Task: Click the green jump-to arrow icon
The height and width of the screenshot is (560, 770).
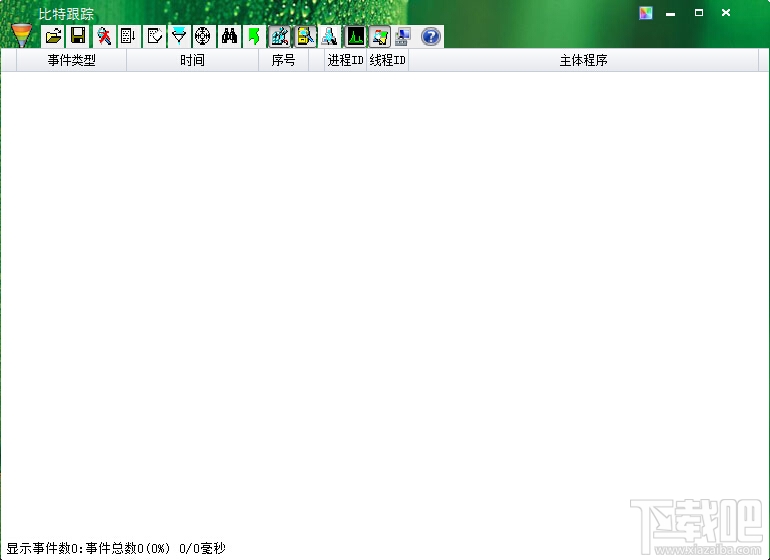Action: pyautogui.click(x=254, y=36)
